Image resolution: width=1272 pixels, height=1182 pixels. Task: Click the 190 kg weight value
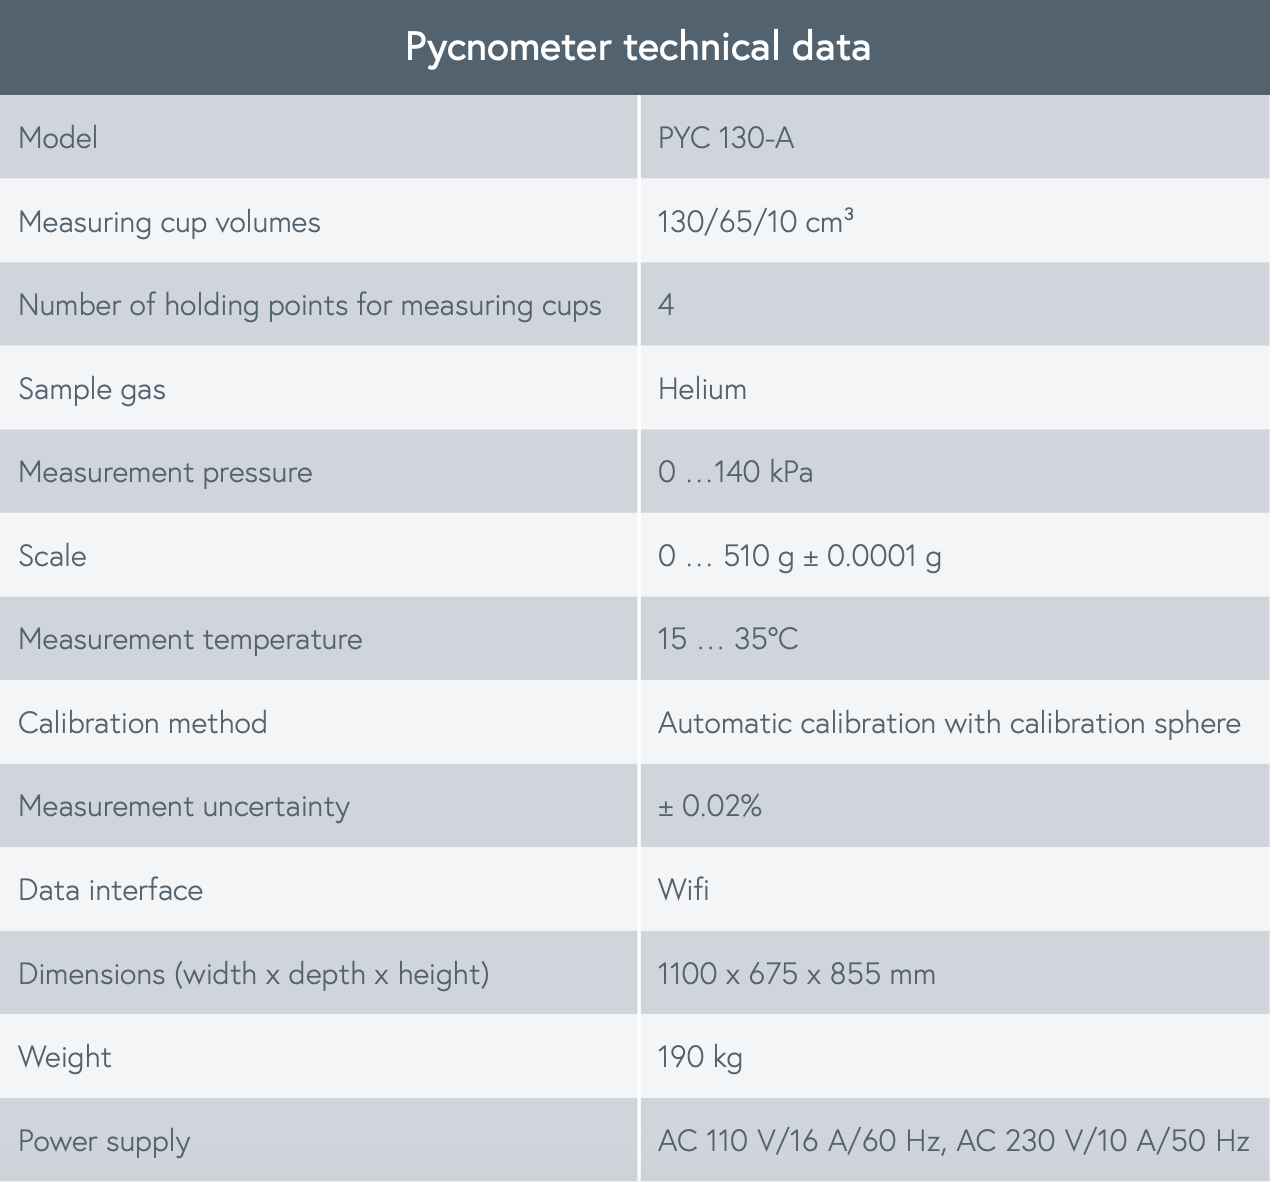point(700,1058)
